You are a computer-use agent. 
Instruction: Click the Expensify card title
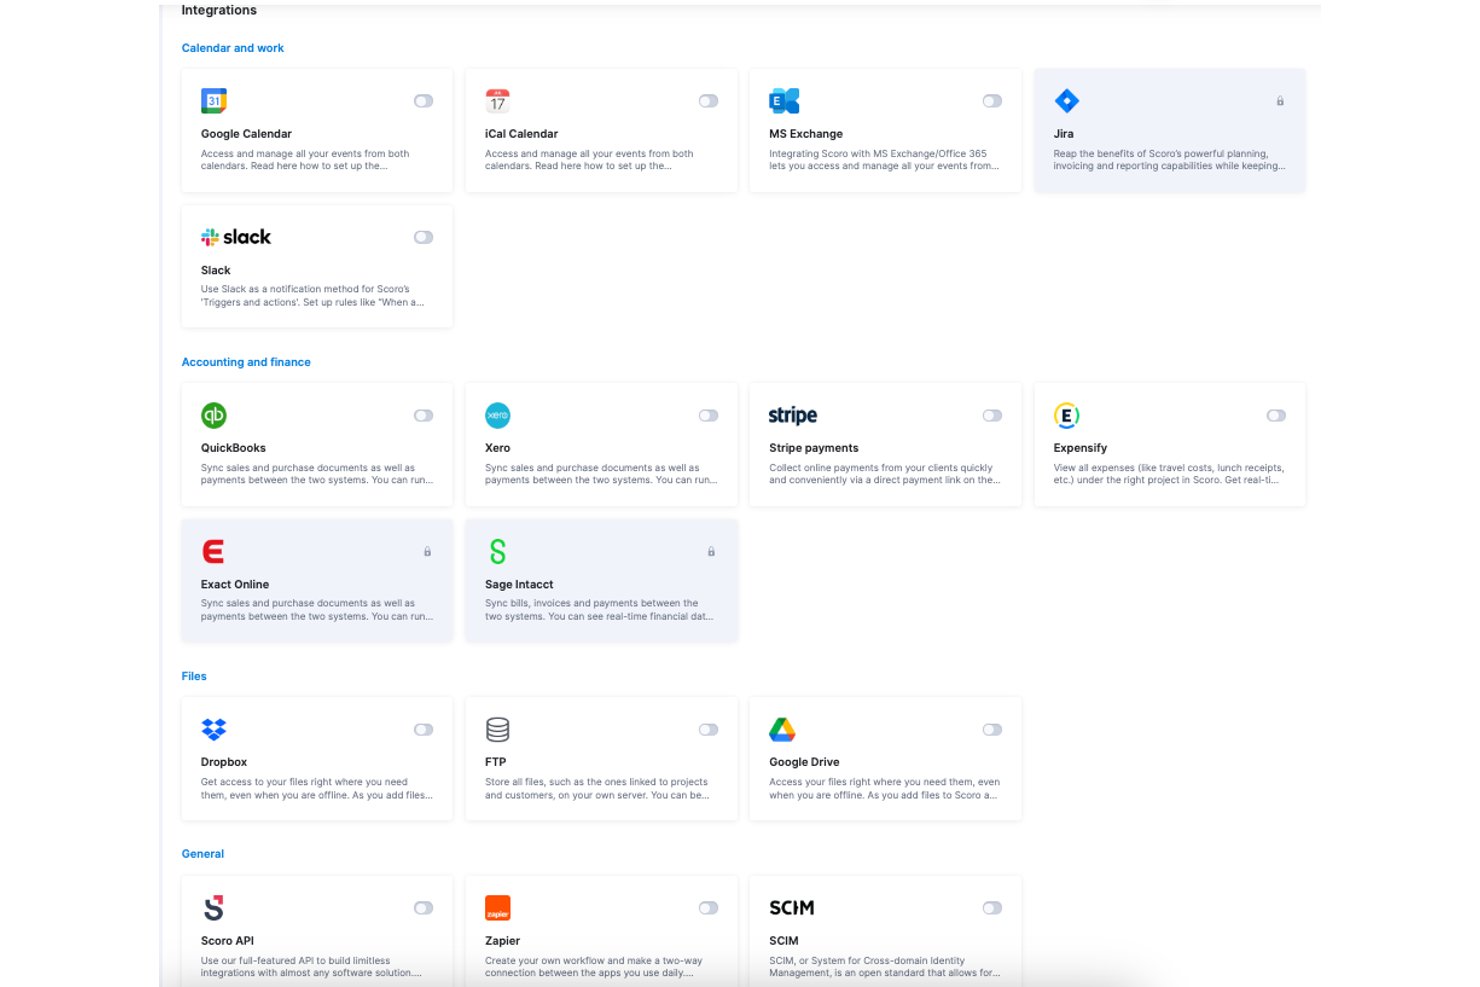tap(1080, 448)
